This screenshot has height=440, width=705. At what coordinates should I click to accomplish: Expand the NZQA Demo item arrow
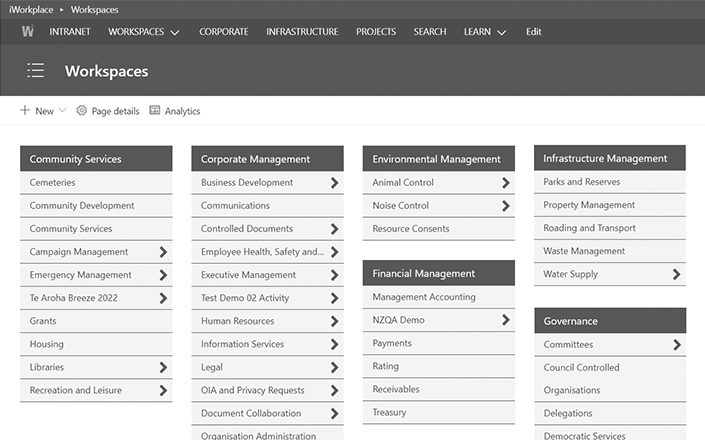[505, 320]
